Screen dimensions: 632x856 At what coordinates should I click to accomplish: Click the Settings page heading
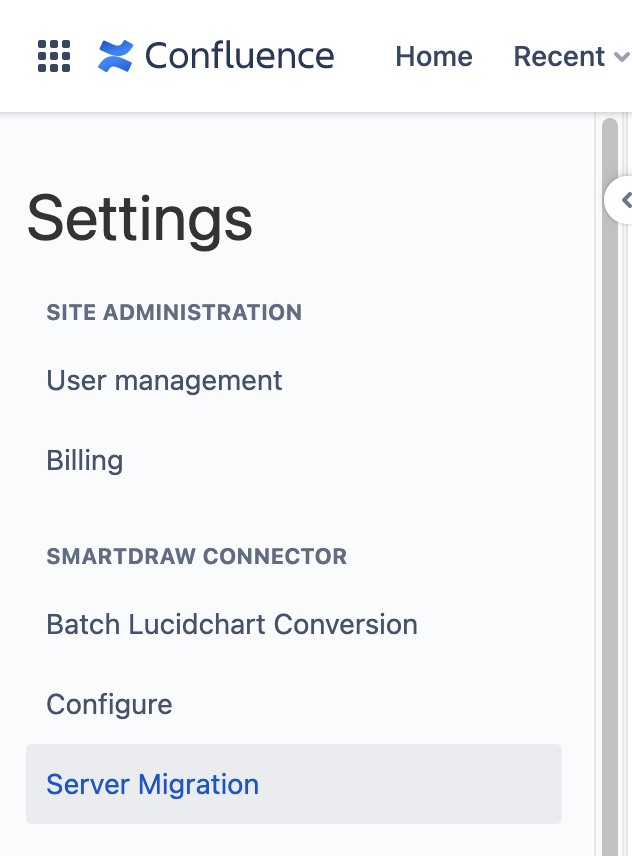point(140,219)
